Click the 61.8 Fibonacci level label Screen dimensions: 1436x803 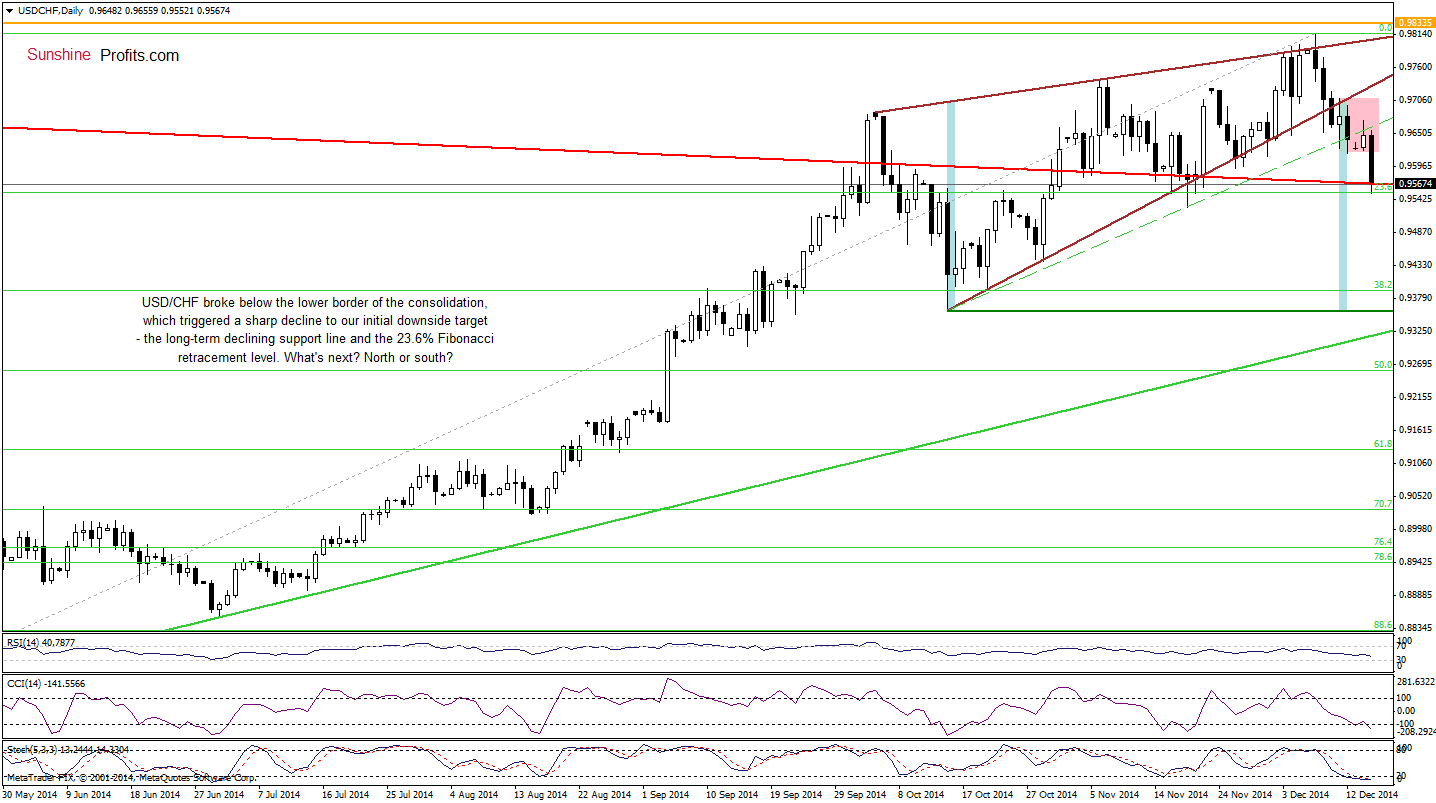pyautogui.click(x=1383, y=444)
